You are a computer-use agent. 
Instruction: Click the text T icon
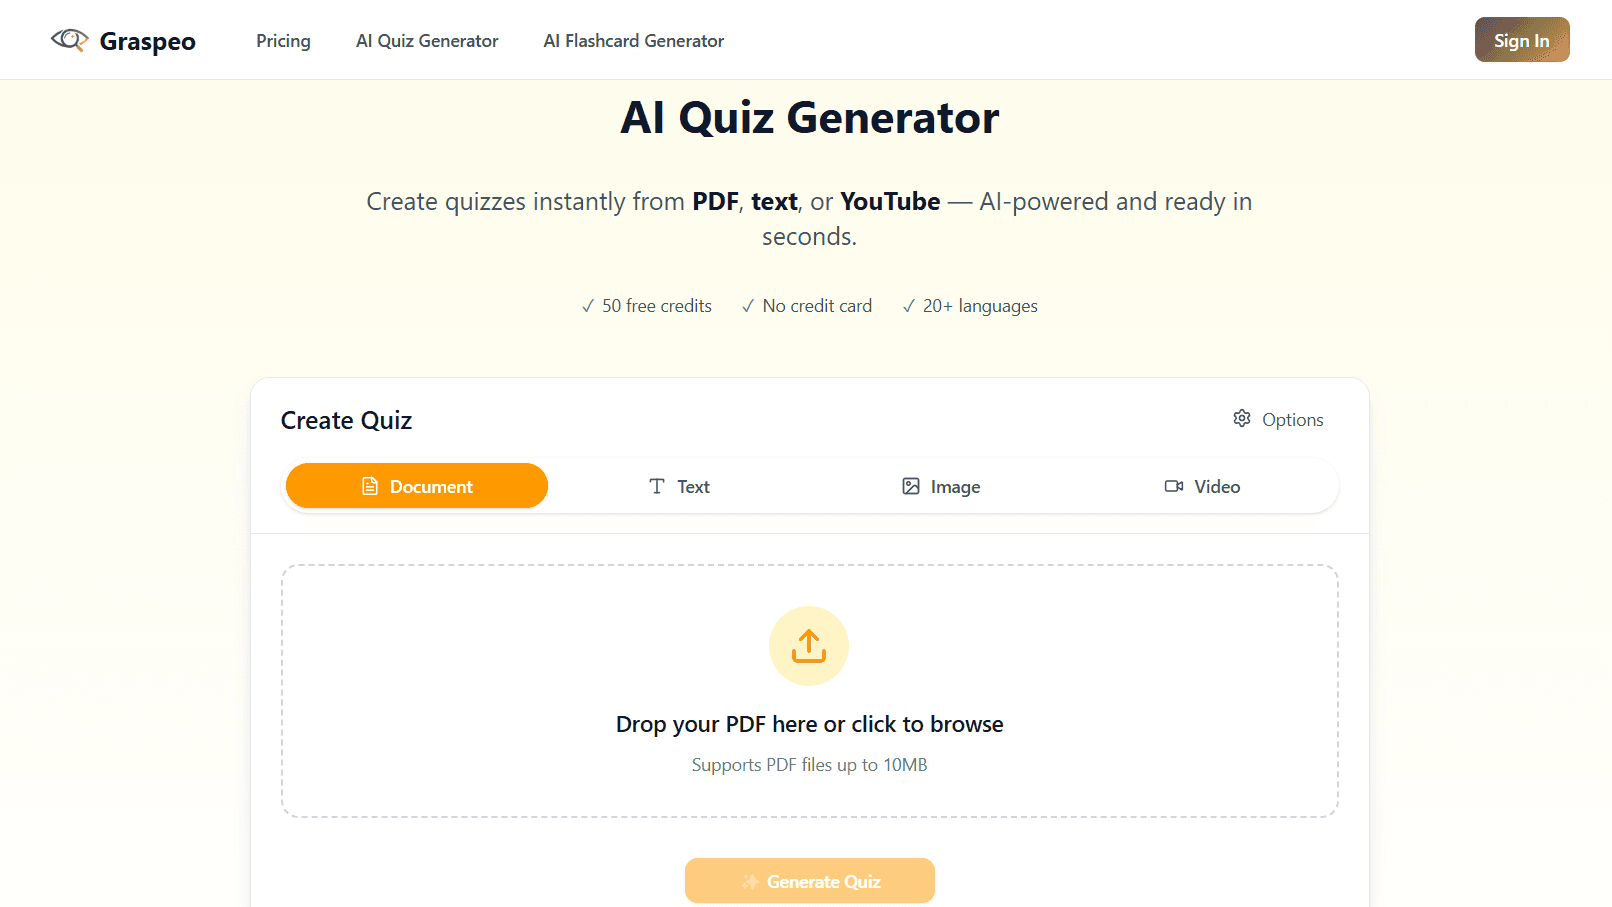click(x=657, y=487)
